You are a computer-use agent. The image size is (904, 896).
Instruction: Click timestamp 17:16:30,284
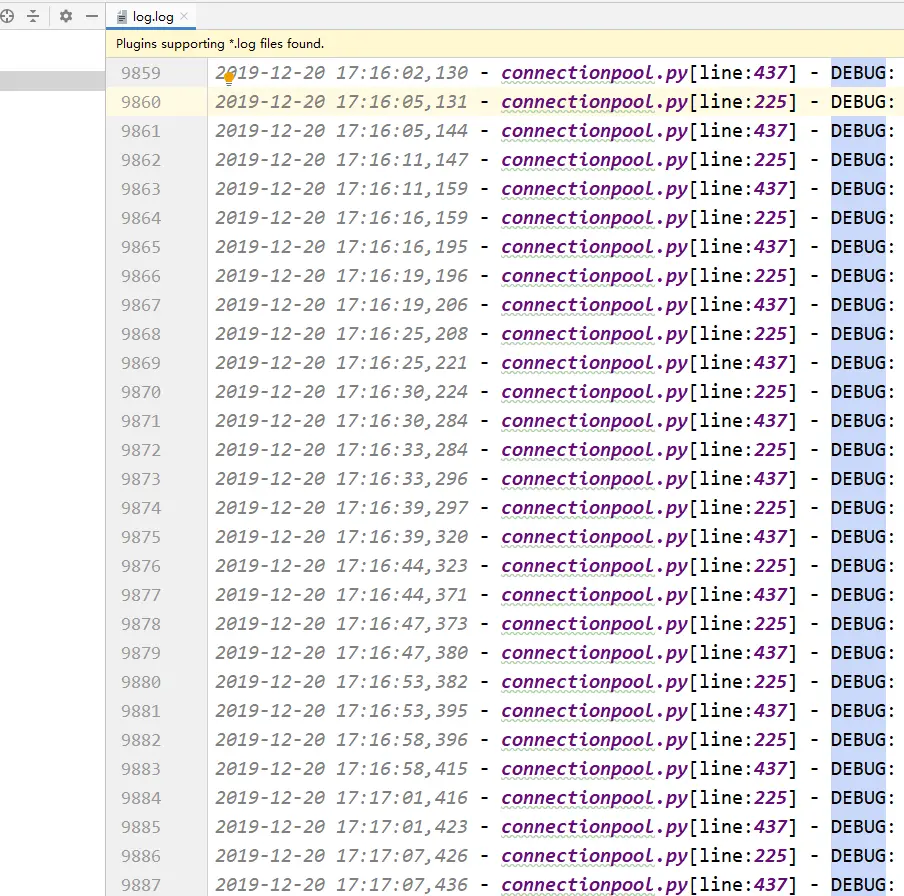[402, 421]
